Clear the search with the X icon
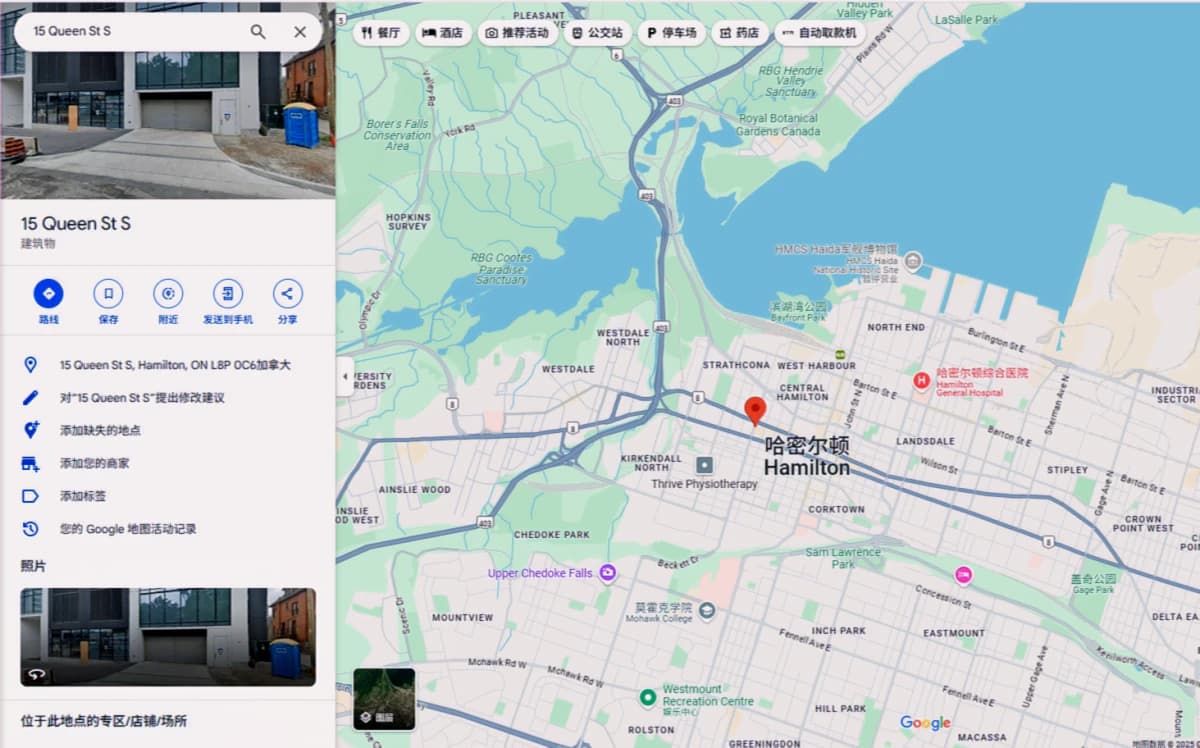 (300, 32)
